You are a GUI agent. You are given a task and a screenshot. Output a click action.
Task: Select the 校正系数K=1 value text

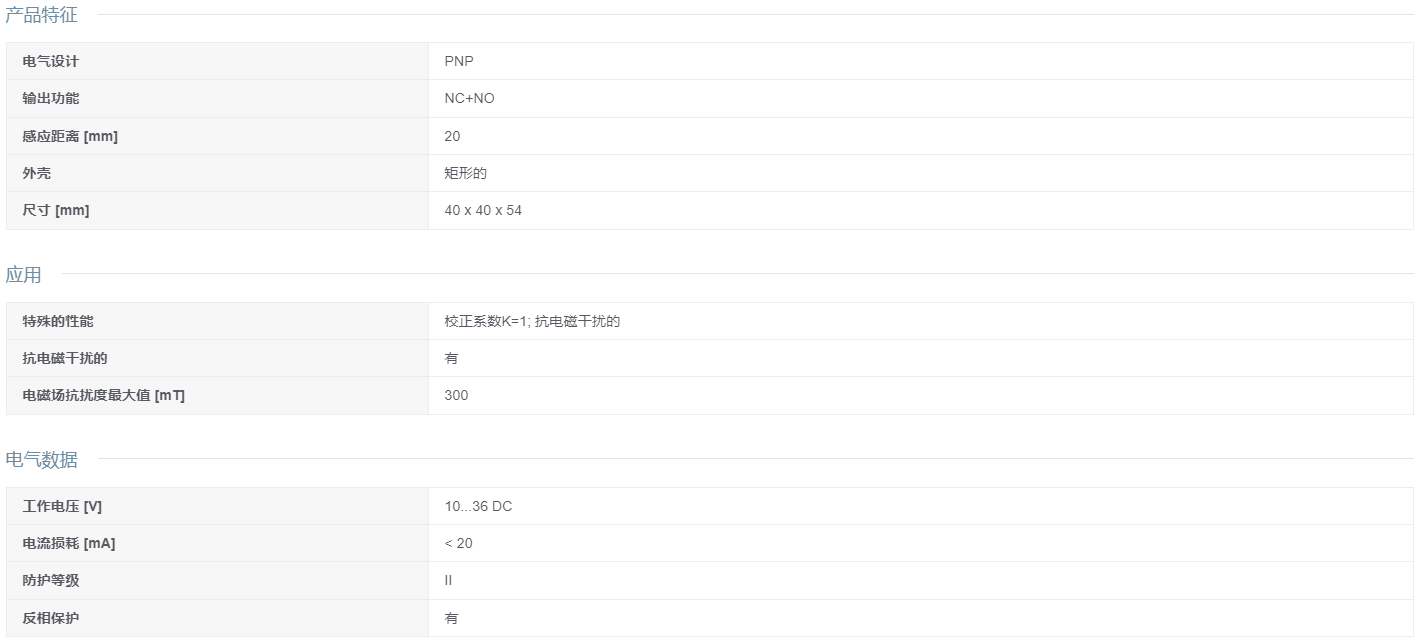pyautogui.click(x=486, y=321)
